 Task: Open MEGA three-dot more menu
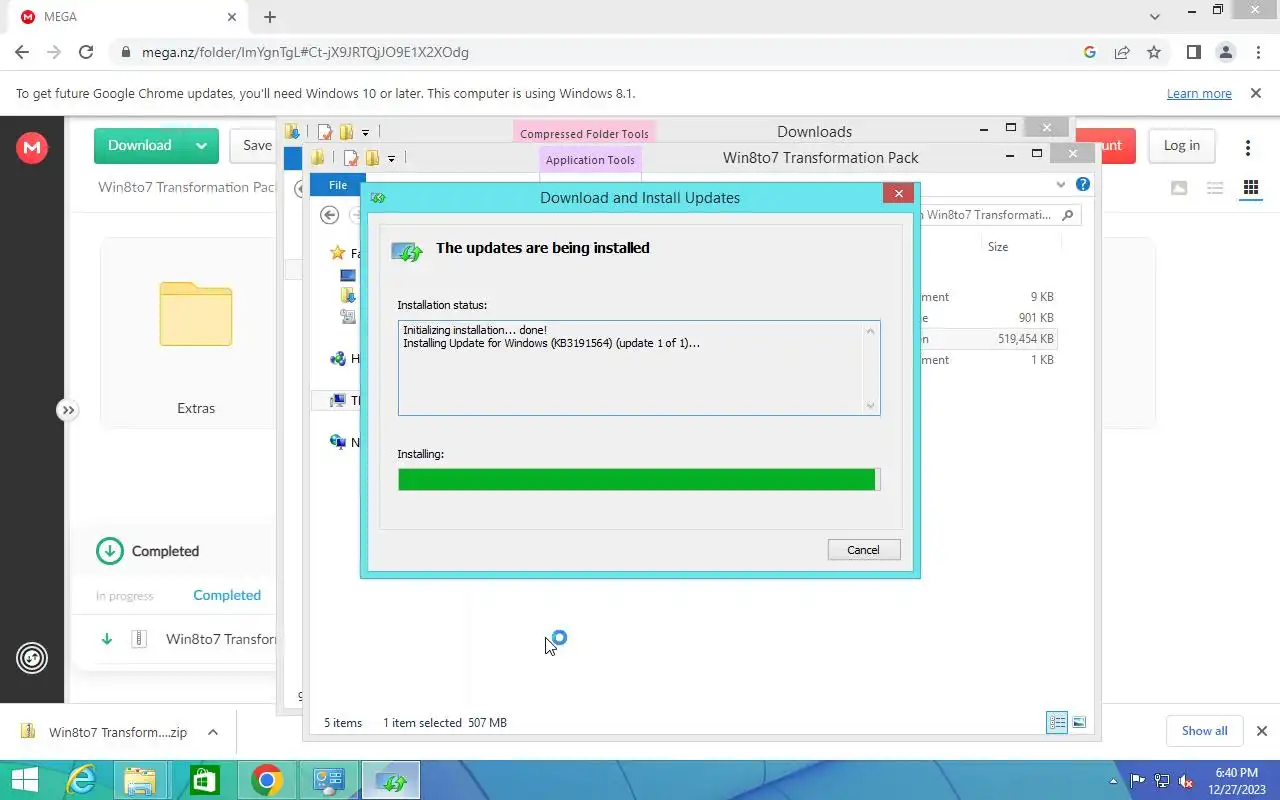coord(1247,147)
